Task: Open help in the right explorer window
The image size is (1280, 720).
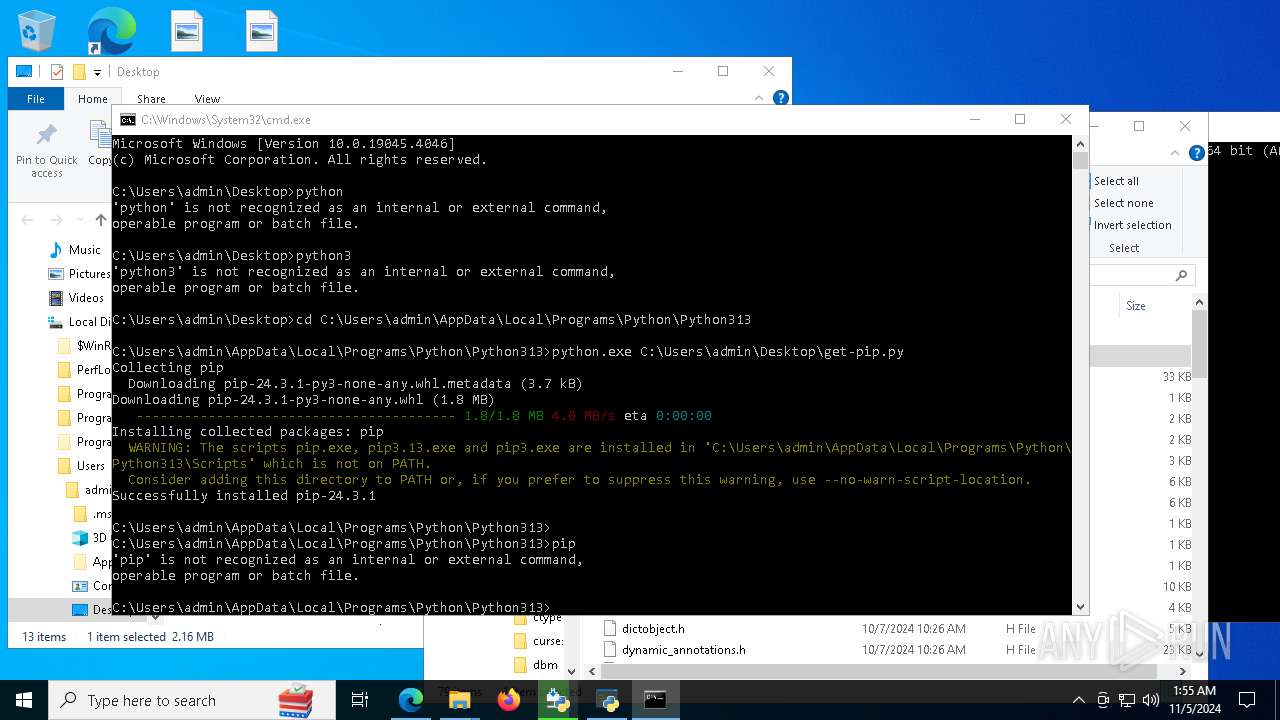Action: pyautogui.click(x=1196, y=153)
